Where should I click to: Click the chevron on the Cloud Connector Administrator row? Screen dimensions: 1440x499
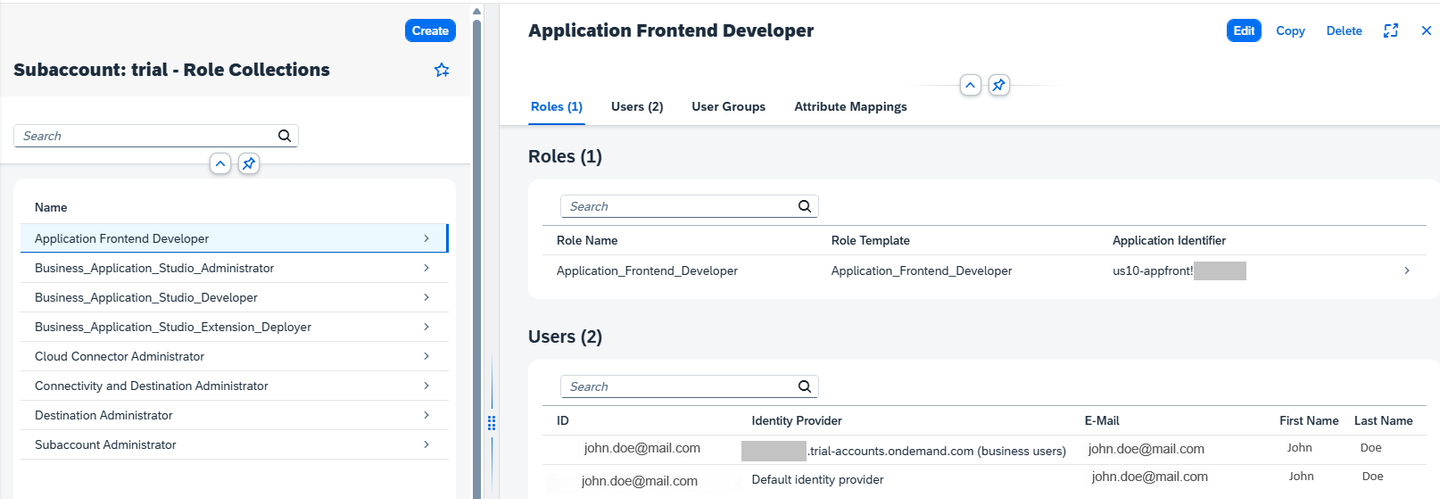point(426,356)
